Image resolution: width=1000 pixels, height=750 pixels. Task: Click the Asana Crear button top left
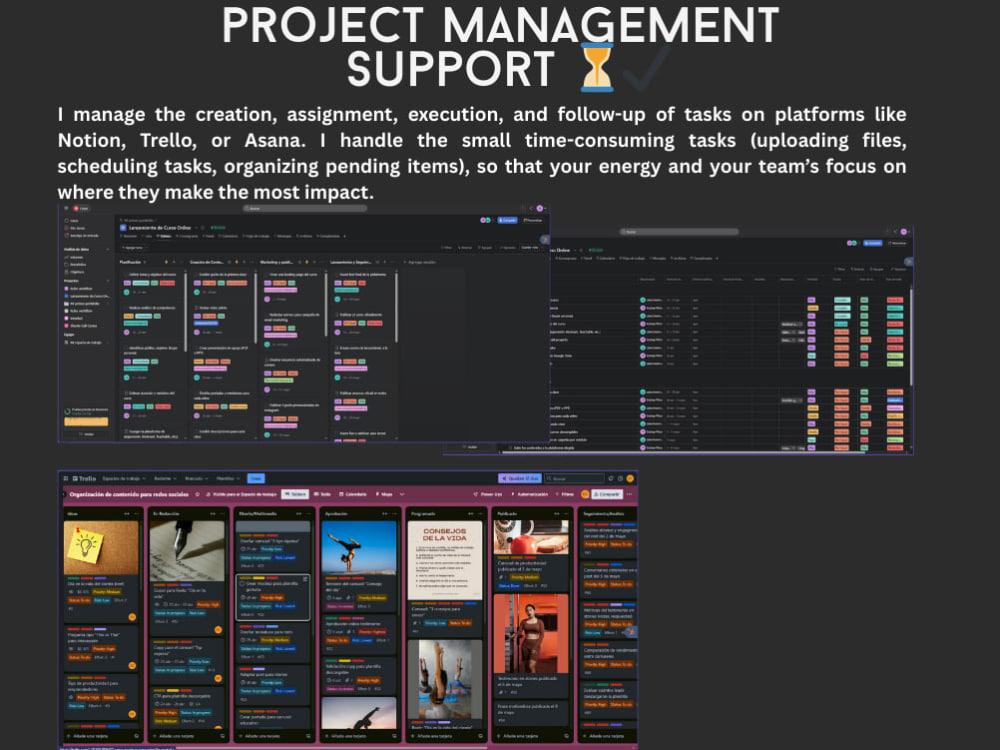81,209
